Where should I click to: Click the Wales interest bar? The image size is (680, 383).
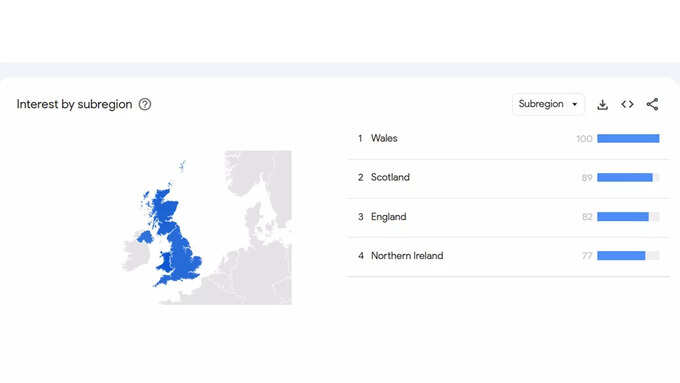pos(628,138)
